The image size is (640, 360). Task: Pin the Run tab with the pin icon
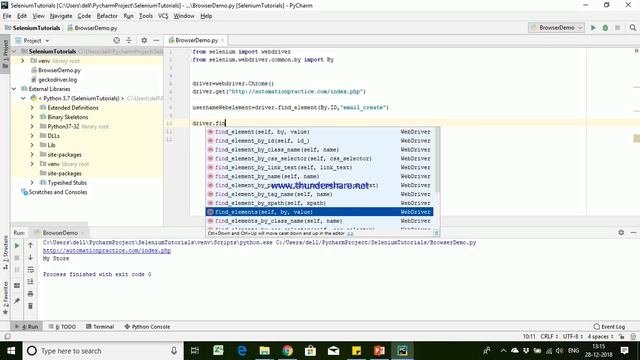coord(17,301)
